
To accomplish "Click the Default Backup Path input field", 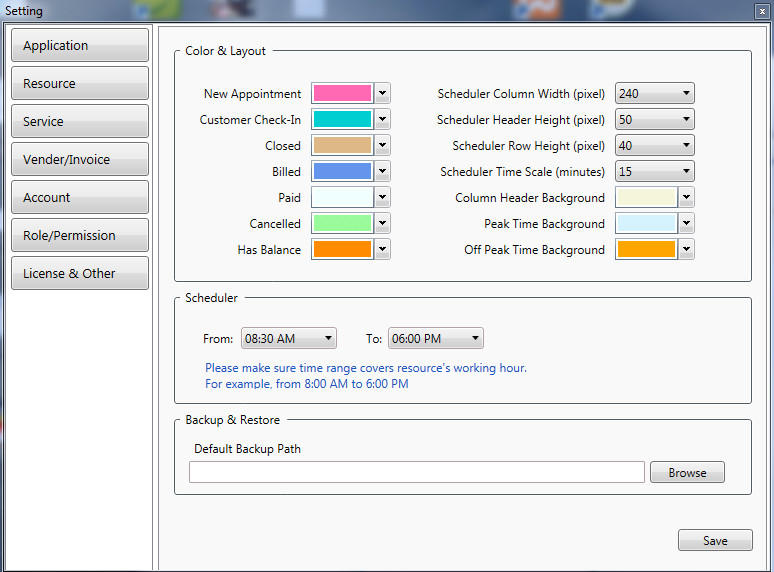I will click(x=417, y=472).
